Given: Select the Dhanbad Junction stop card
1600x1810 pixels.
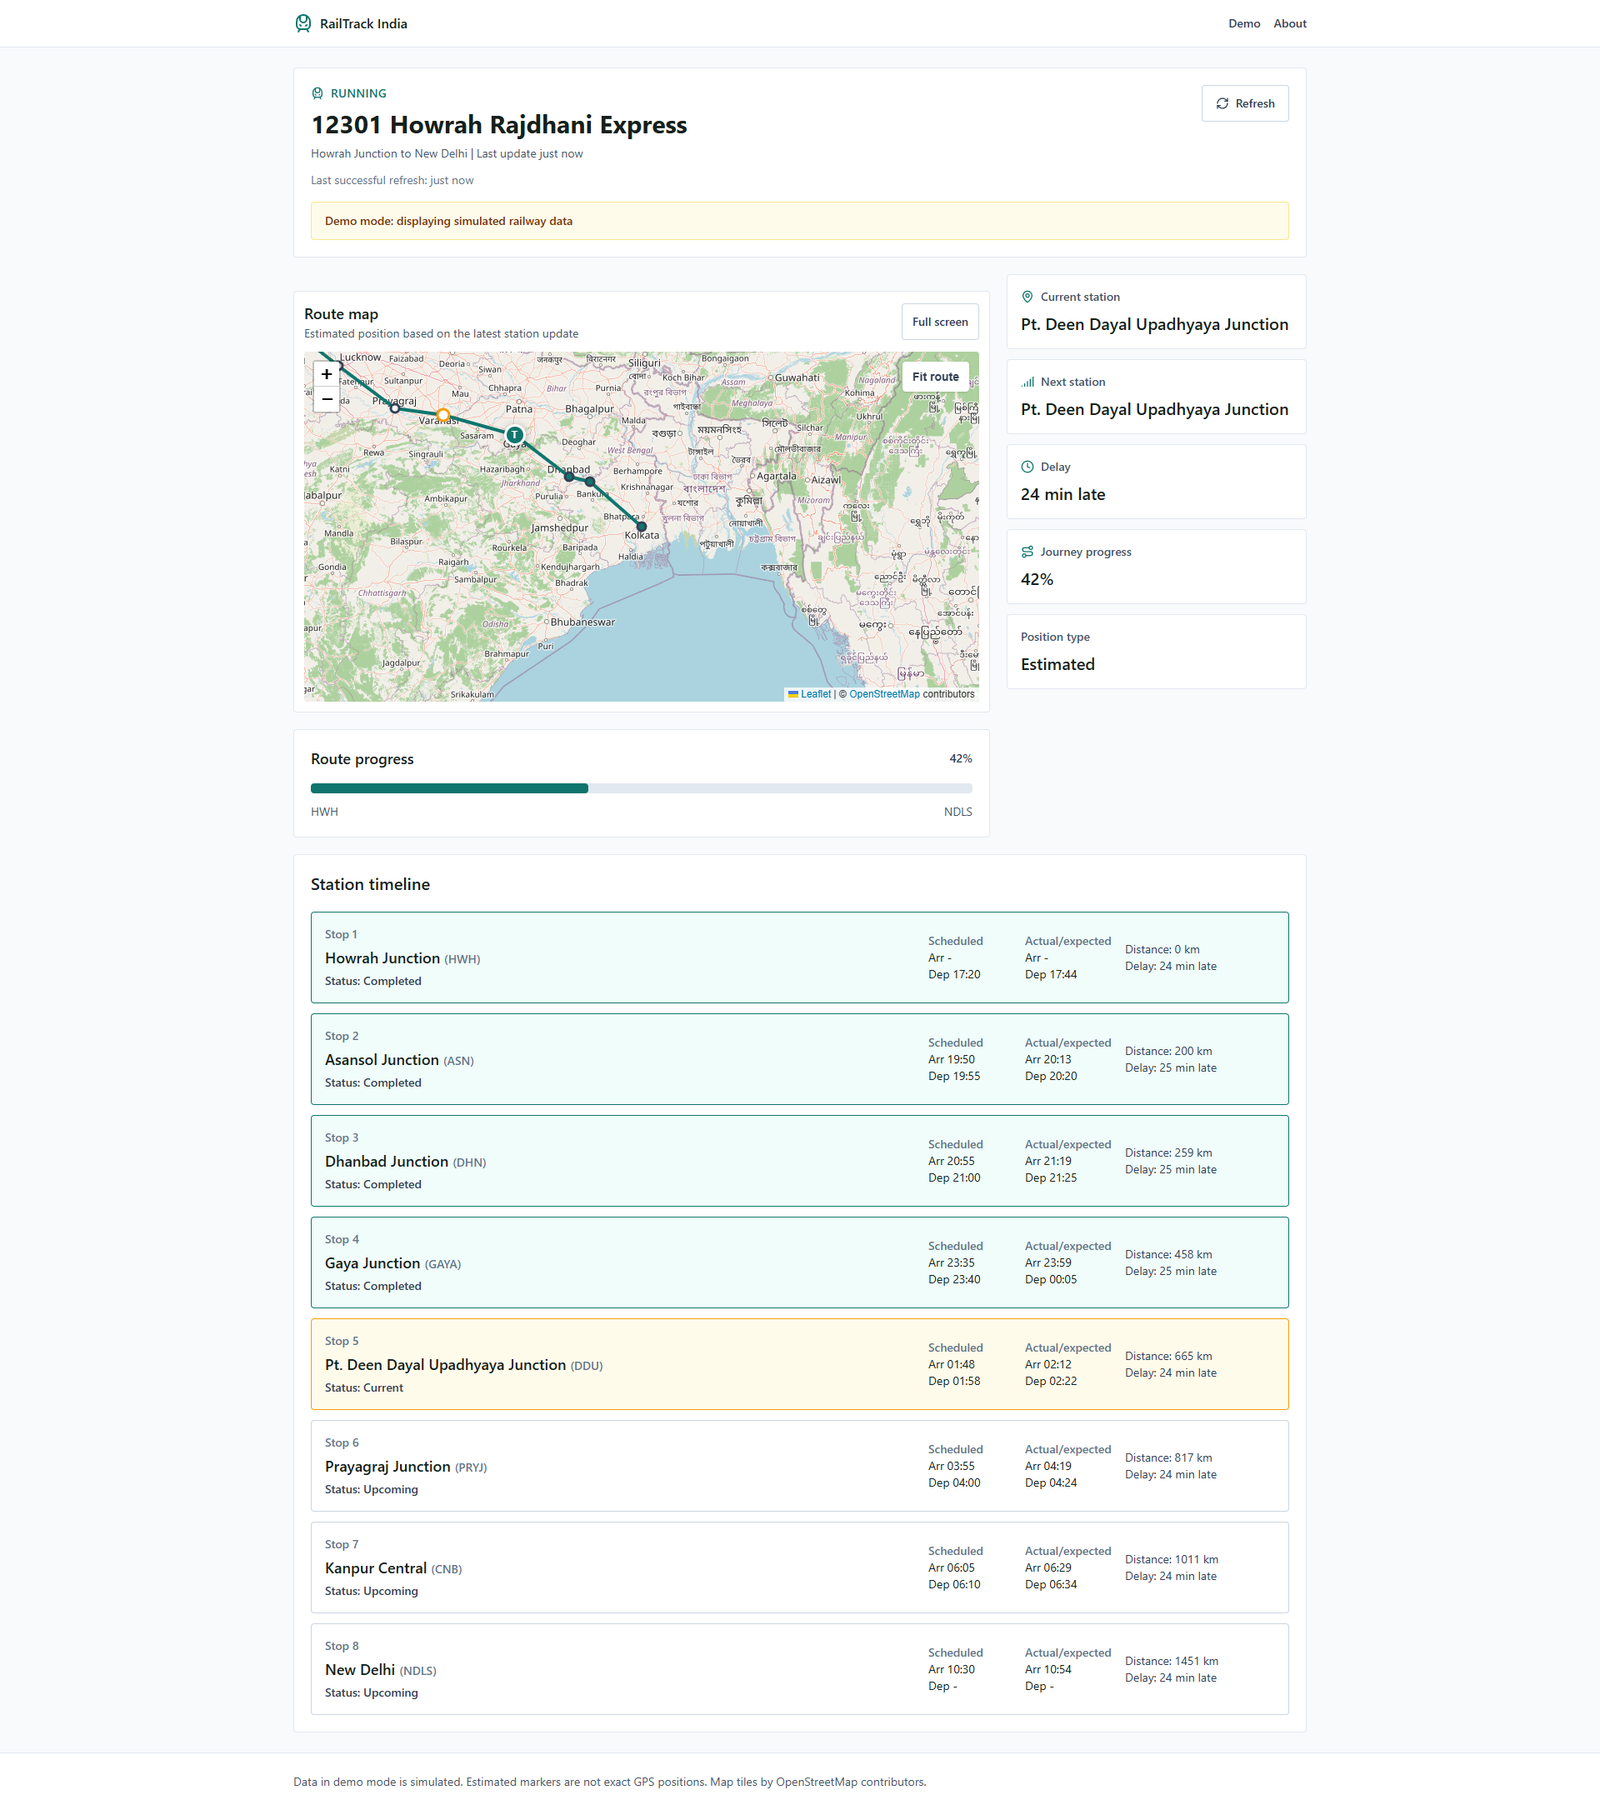Looking at the screenshot, I should [800, 1161].
